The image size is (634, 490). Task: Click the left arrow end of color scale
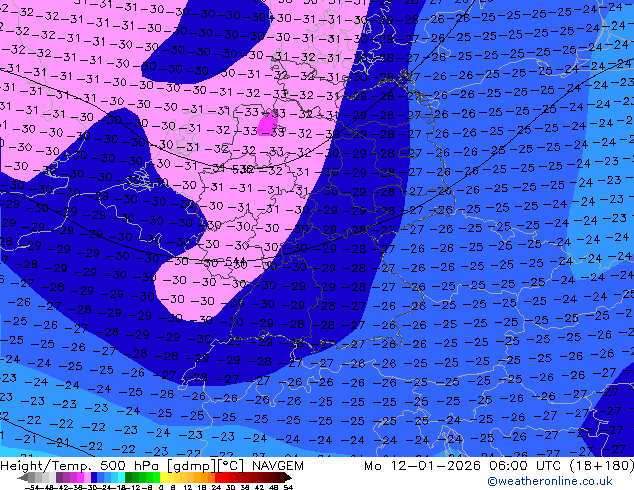[23, 477]
